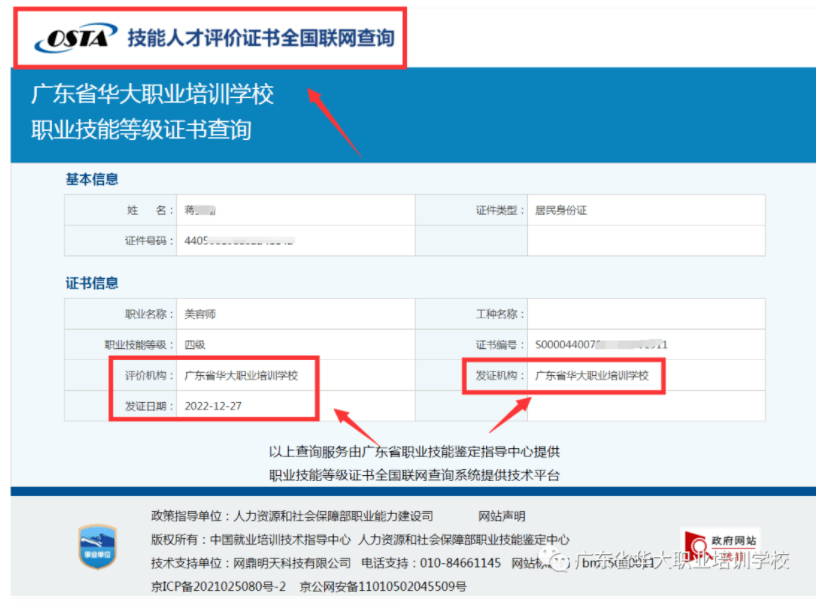This screenshot has width=822, height=602.
Task: Click the 职业名称 label
Action: [149, 314]
